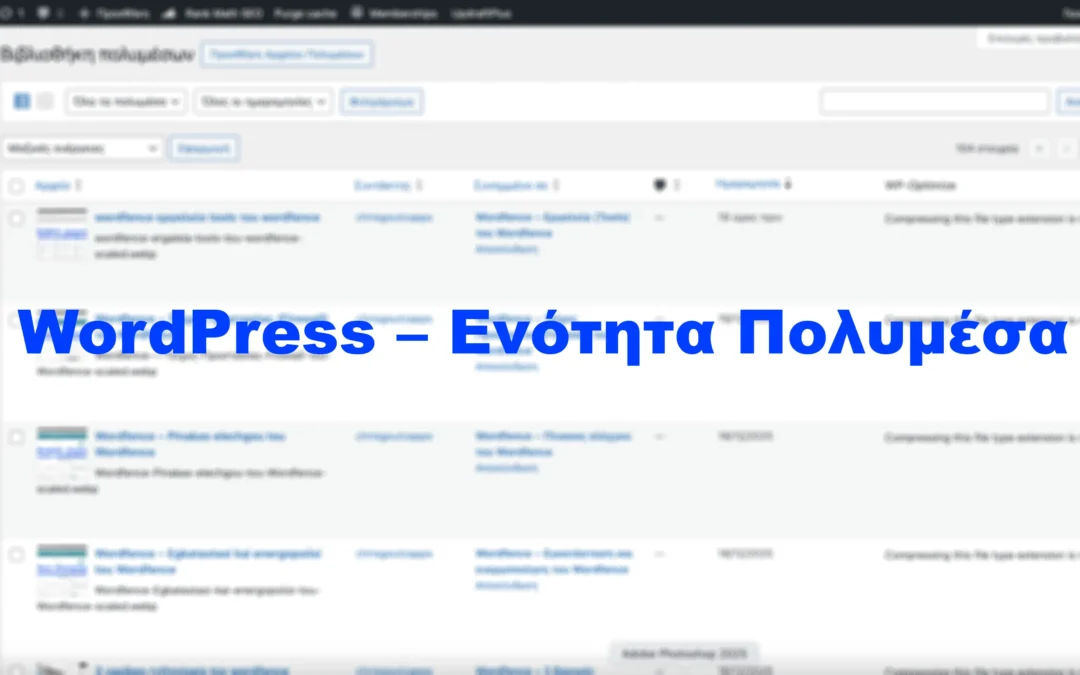Focus the media search input field
This screenshot has height=675, width=1080.
(935, 102)
